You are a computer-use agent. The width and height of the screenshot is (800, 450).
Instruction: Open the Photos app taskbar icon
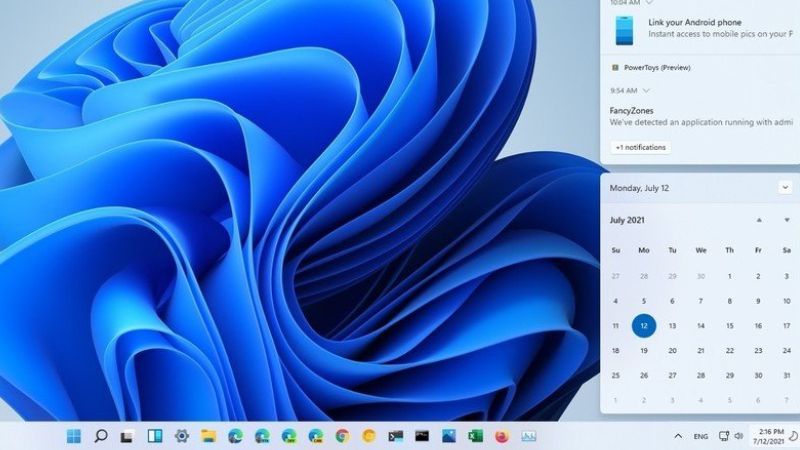pyautogui.click(x=449, y=436)
